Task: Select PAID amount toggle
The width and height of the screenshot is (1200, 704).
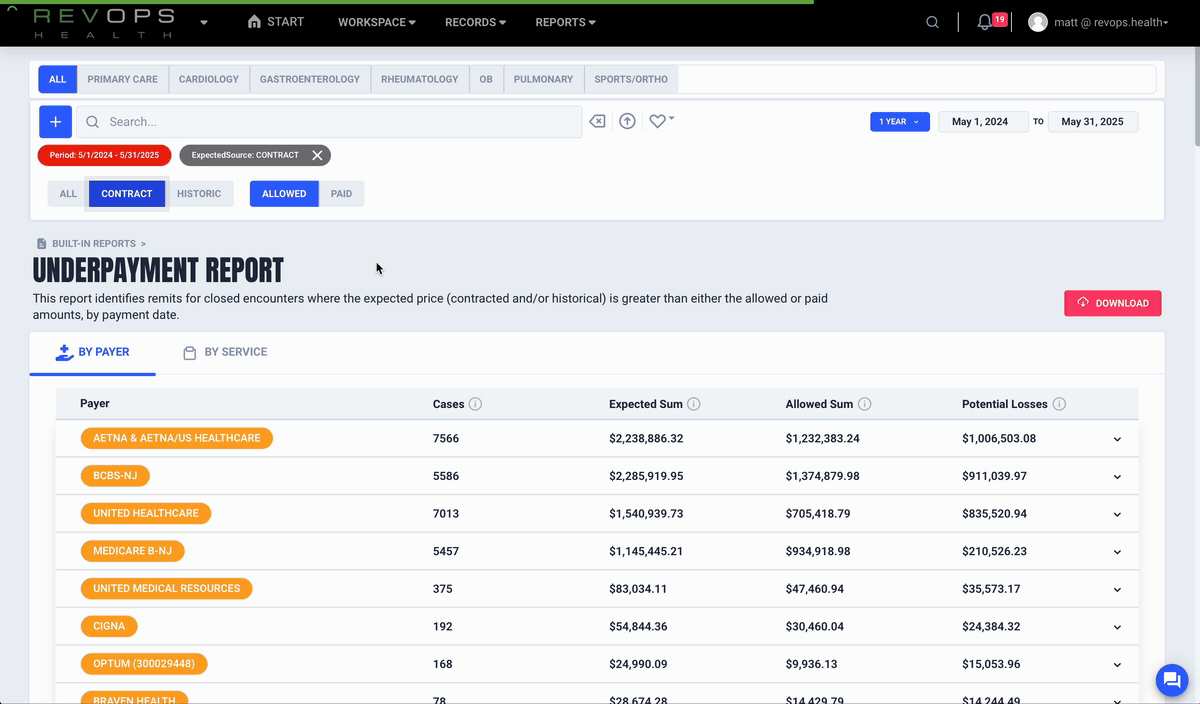Action: (341, 194)
